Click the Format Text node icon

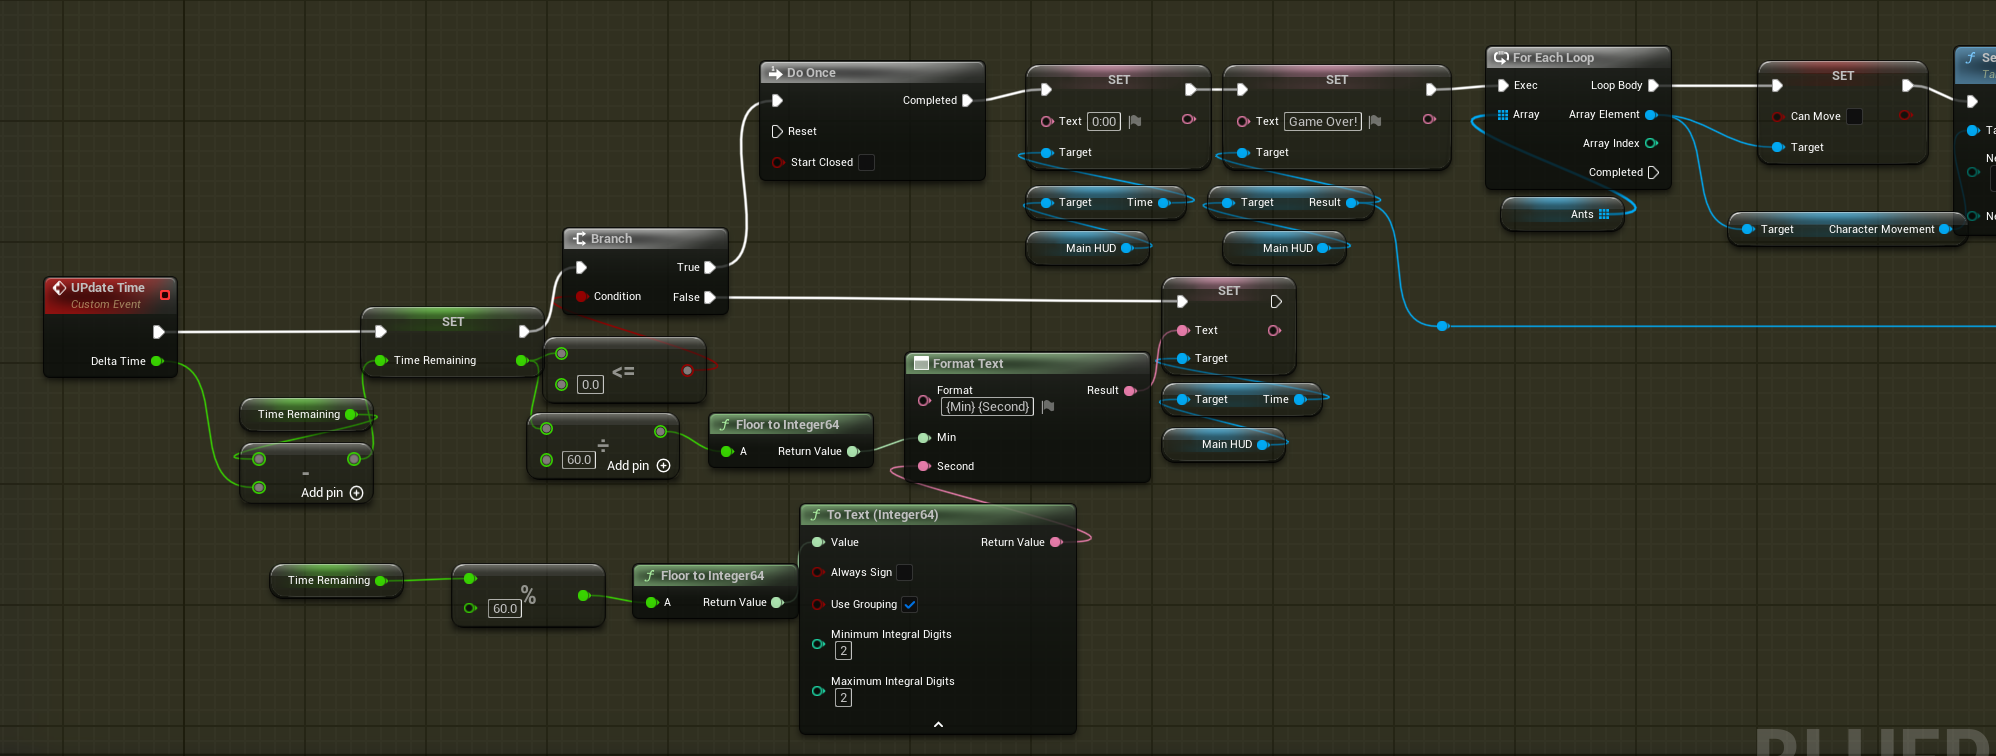click(x=921, y=364)
